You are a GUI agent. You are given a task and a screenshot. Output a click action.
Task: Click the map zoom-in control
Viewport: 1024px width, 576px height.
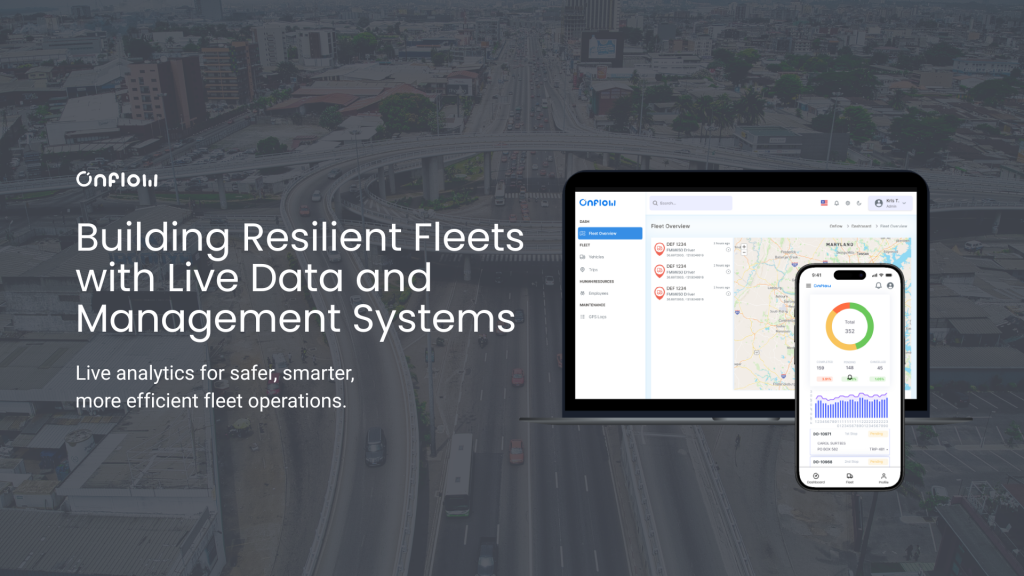(744, 247)
